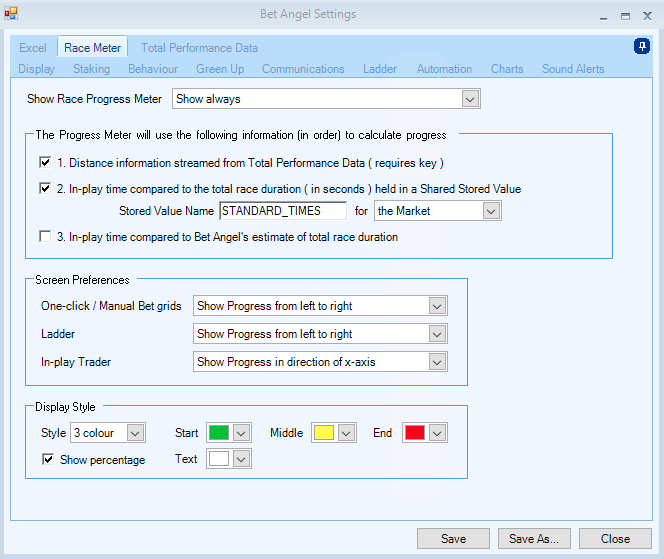
Task: Open the End colour dropdown arrow
Action: [x=437, y=433]
